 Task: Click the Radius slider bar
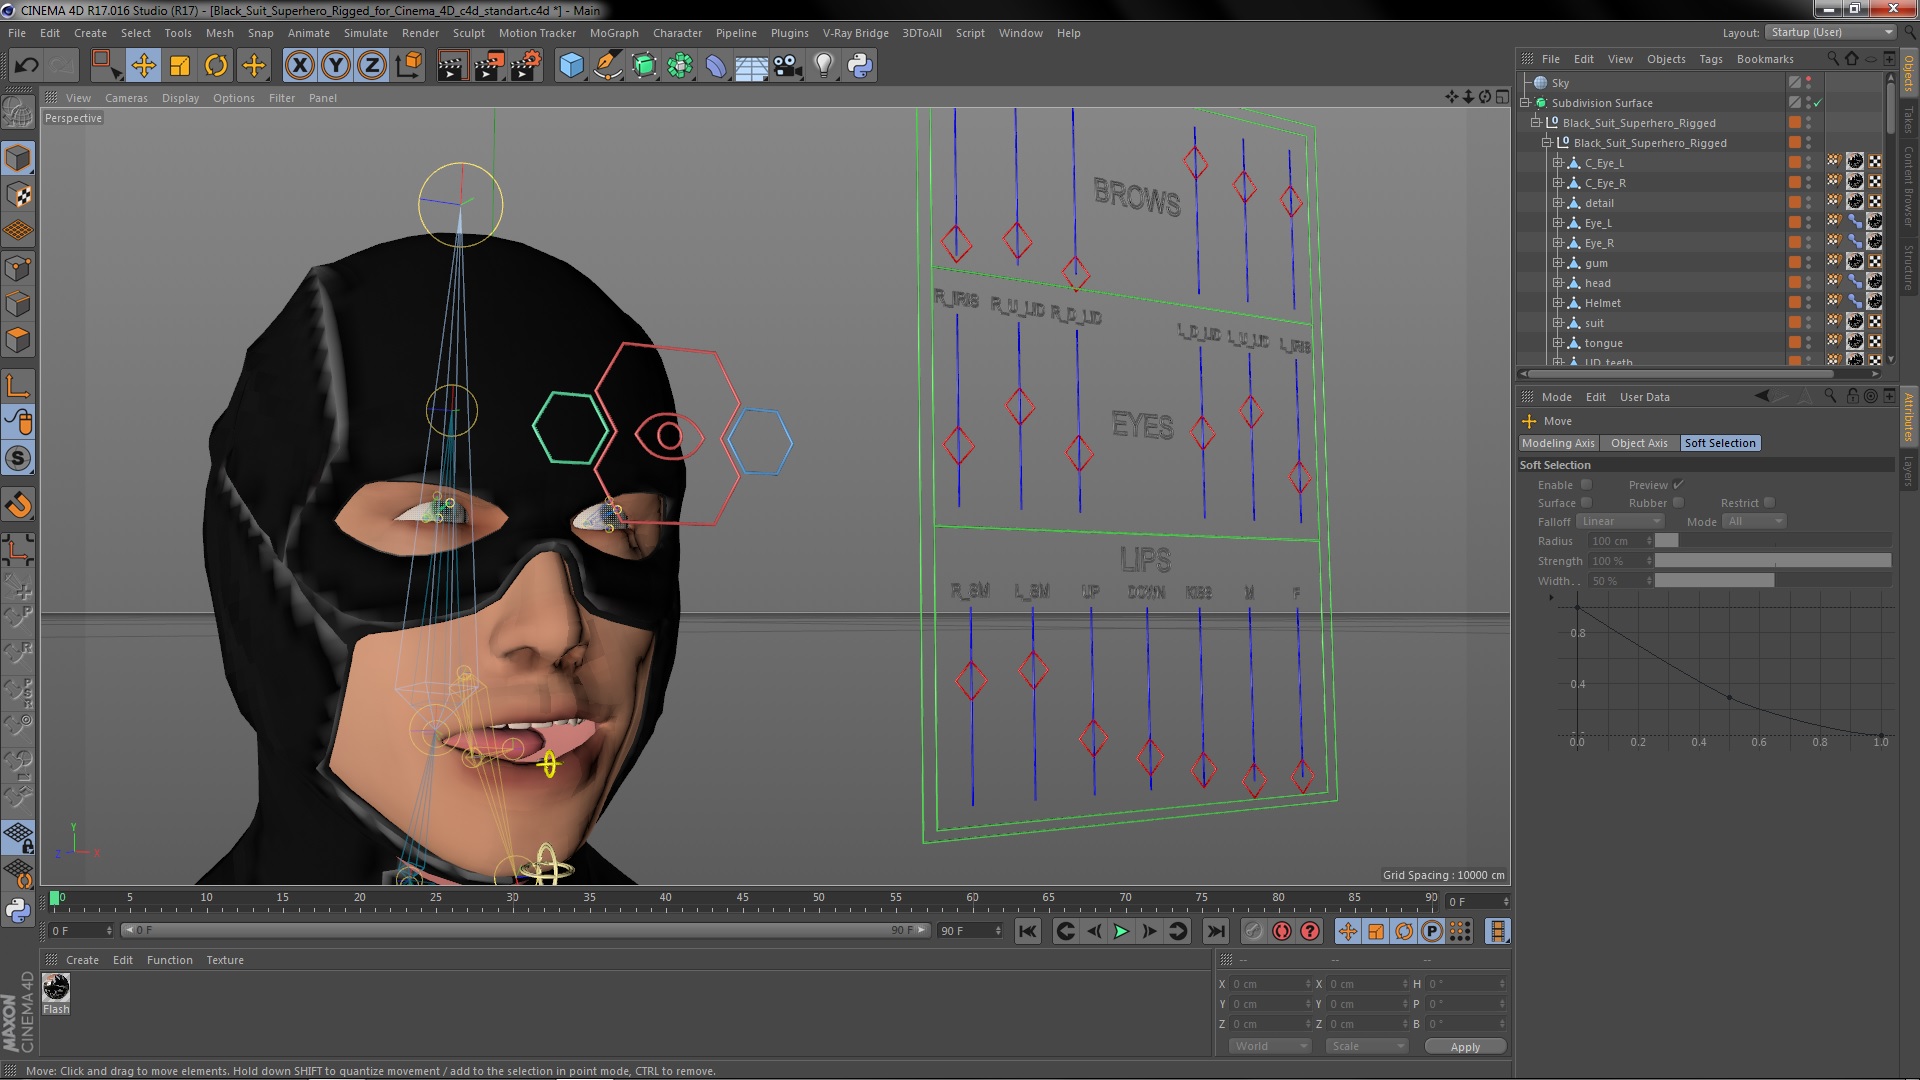click(1773, 541)
